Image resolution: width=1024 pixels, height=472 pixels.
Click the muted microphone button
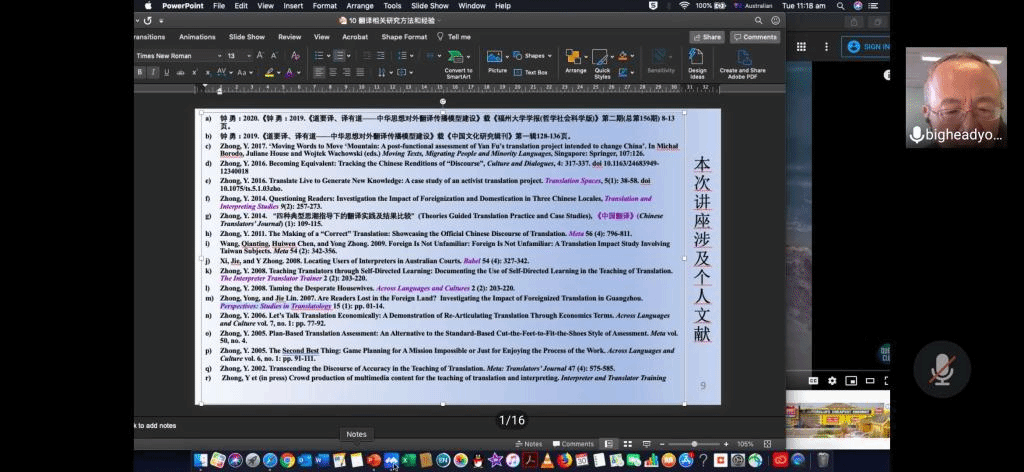[942, 369]
